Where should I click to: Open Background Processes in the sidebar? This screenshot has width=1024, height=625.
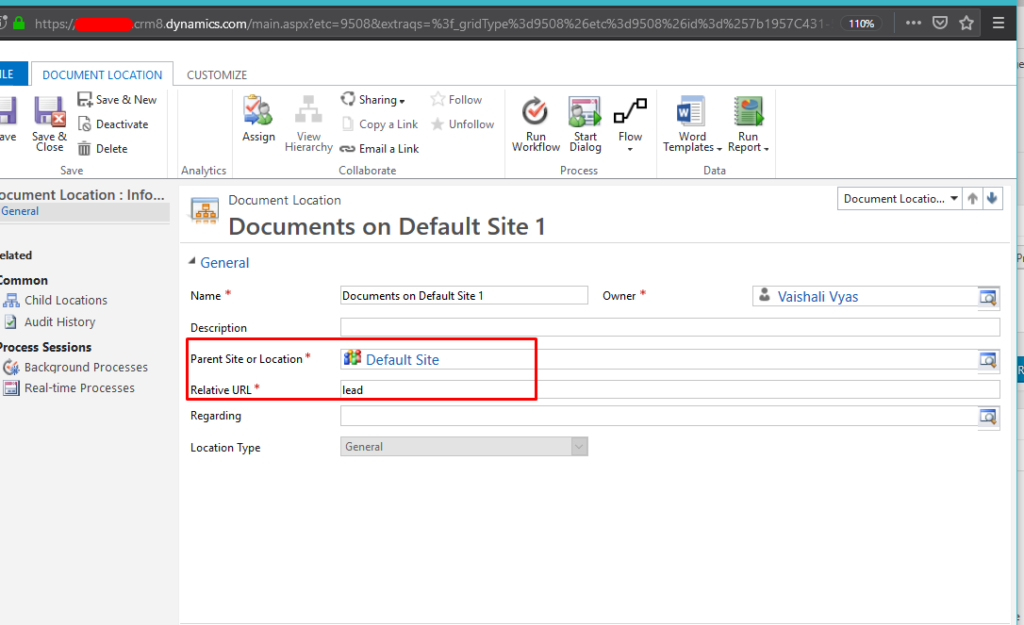(86, 367)
